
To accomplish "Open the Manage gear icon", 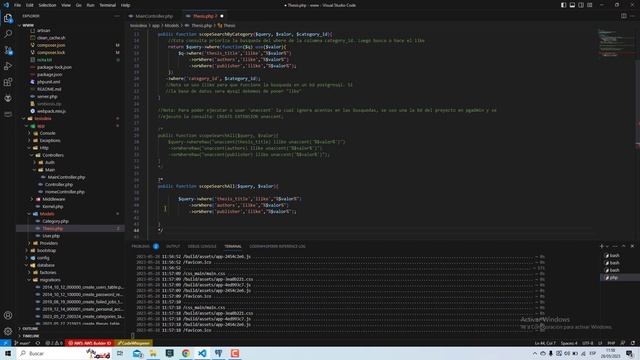I will coord(8,331).
